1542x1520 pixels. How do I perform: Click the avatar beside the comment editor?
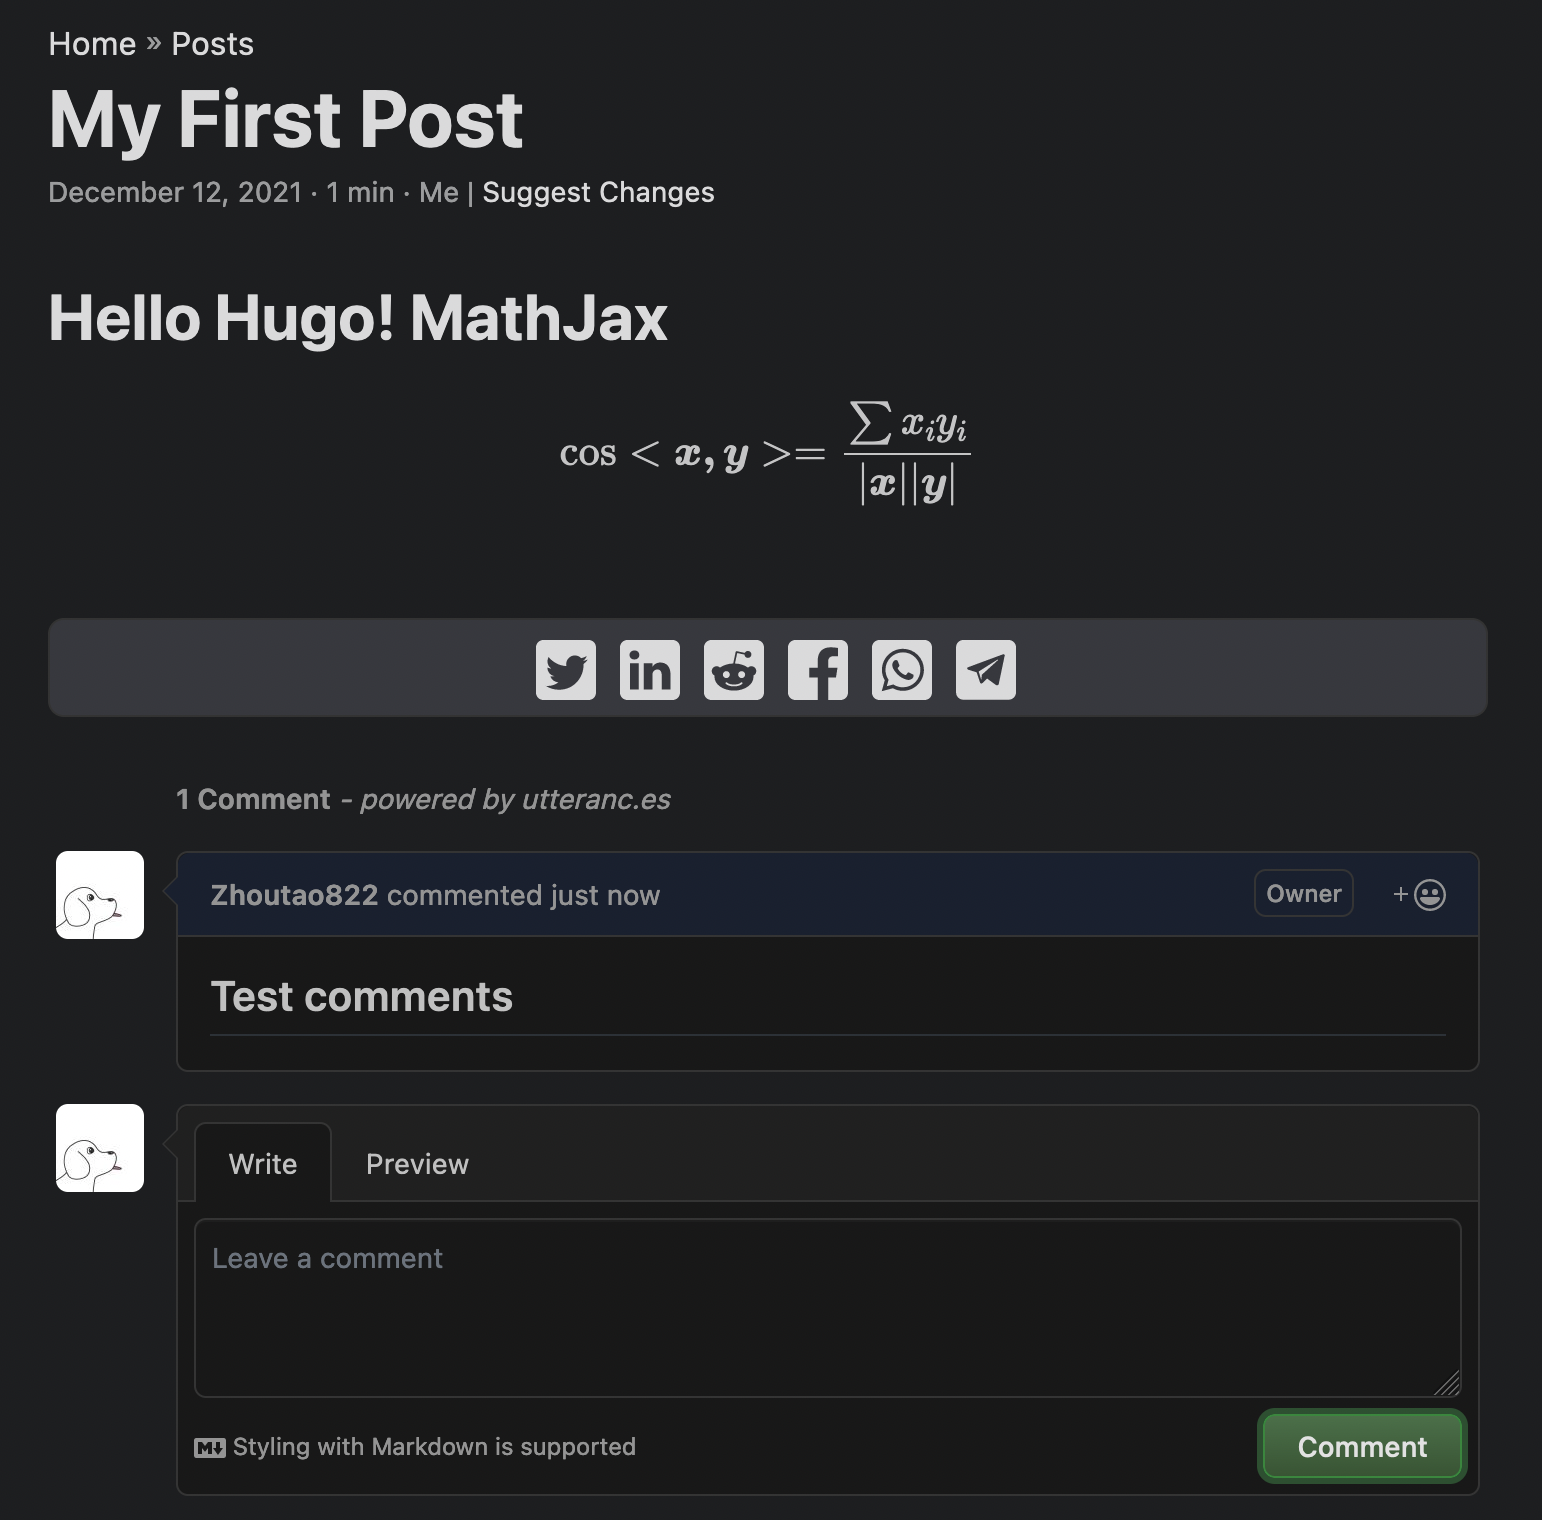[x=100, y=1148]
